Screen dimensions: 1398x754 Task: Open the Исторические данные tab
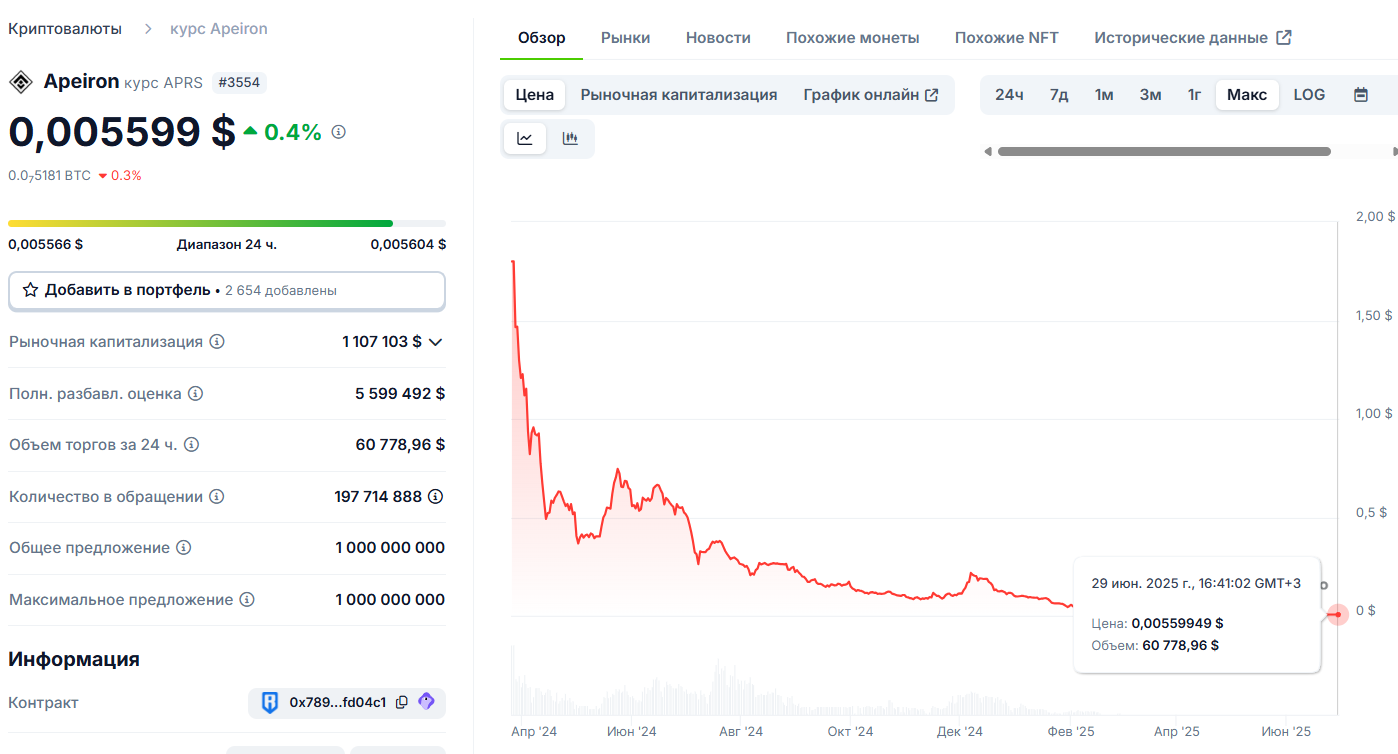(x=1193, y=38)
